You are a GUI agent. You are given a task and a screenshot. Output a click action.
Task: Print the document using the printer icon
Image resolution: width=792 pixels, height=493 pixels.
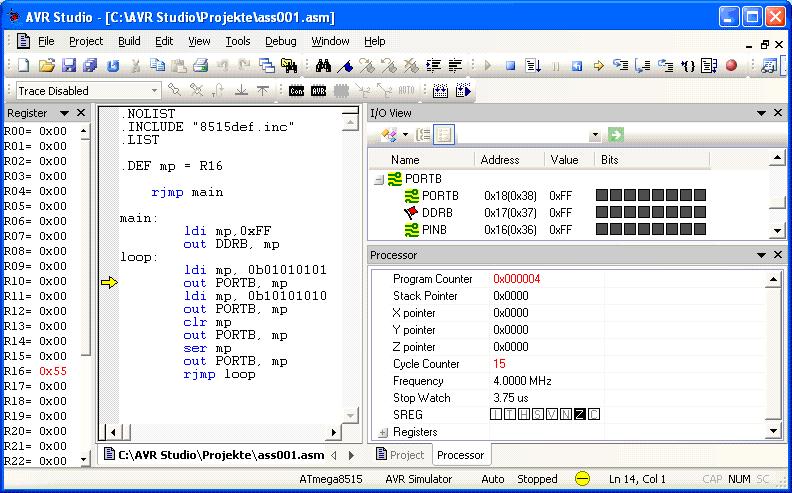click(x=201, y=65)
